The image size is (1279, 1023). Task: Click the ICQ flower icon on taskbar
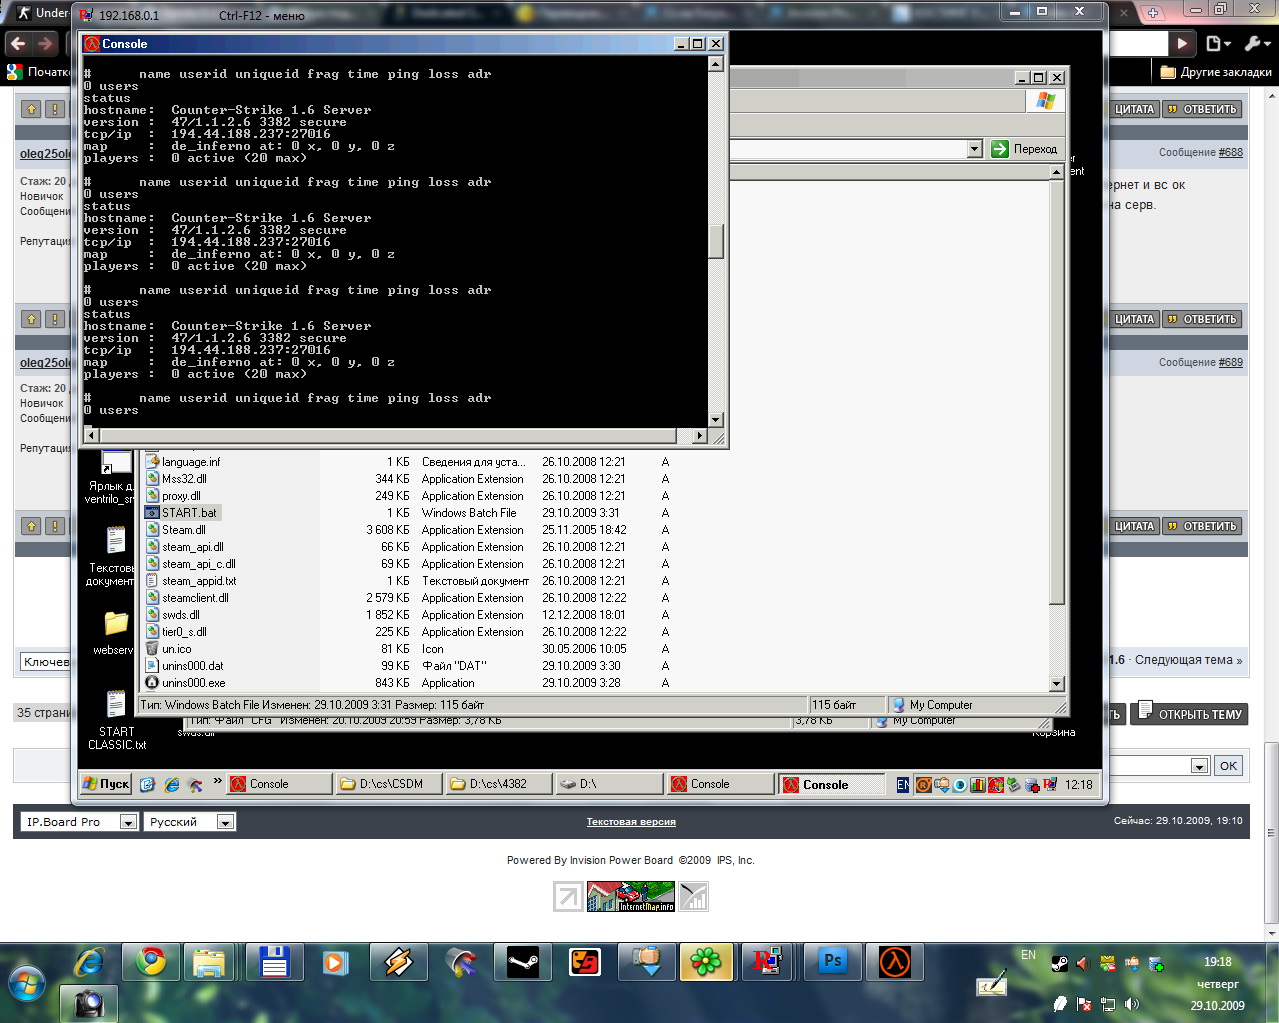[706, 962]
